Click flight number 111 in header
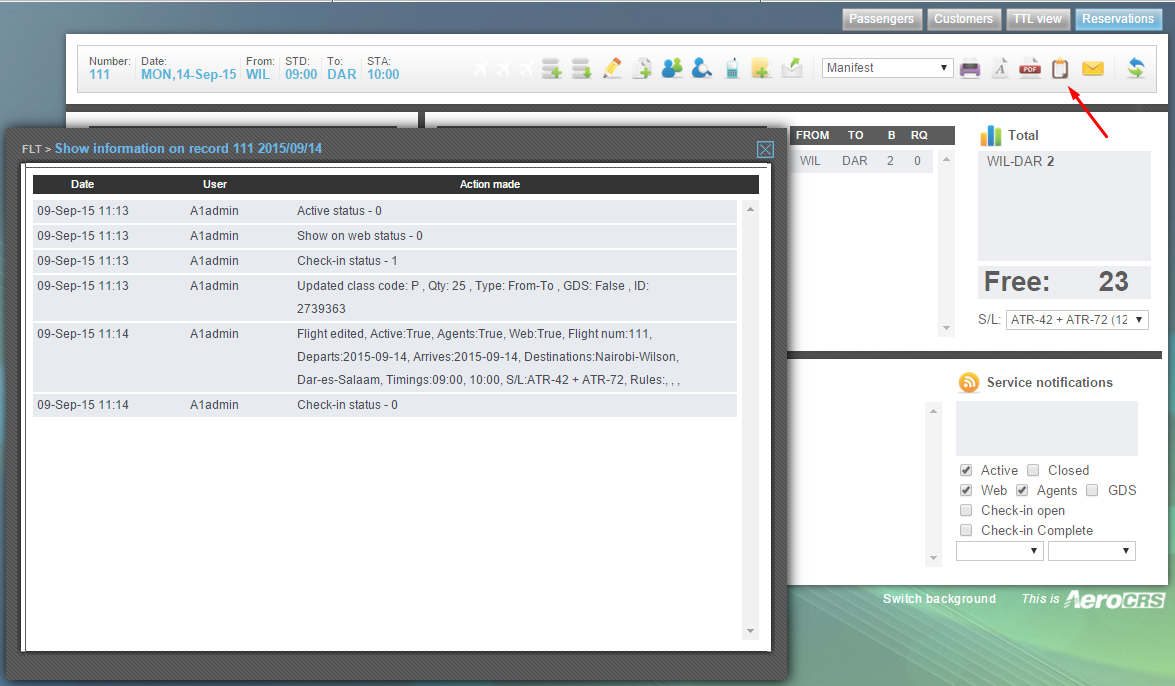 click(100, 74)
